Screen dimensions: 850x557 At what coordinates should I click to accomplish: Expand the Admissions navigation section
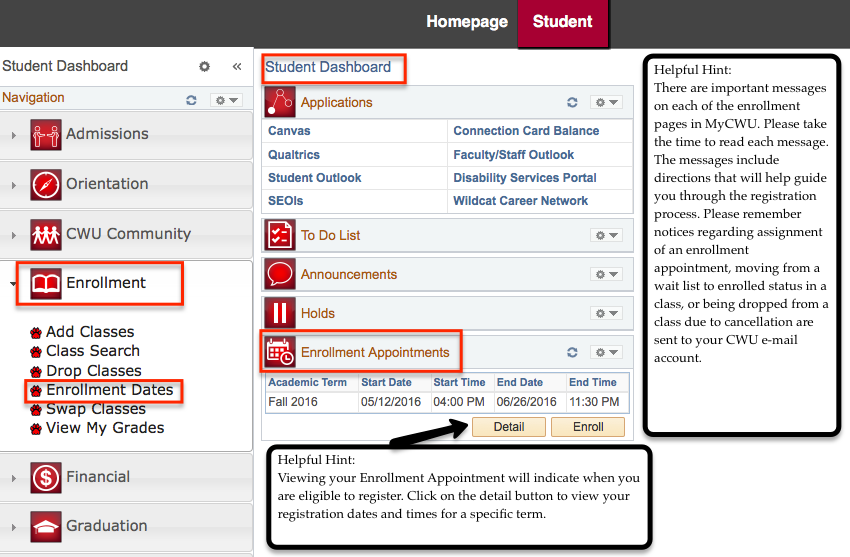coord(14,134)
